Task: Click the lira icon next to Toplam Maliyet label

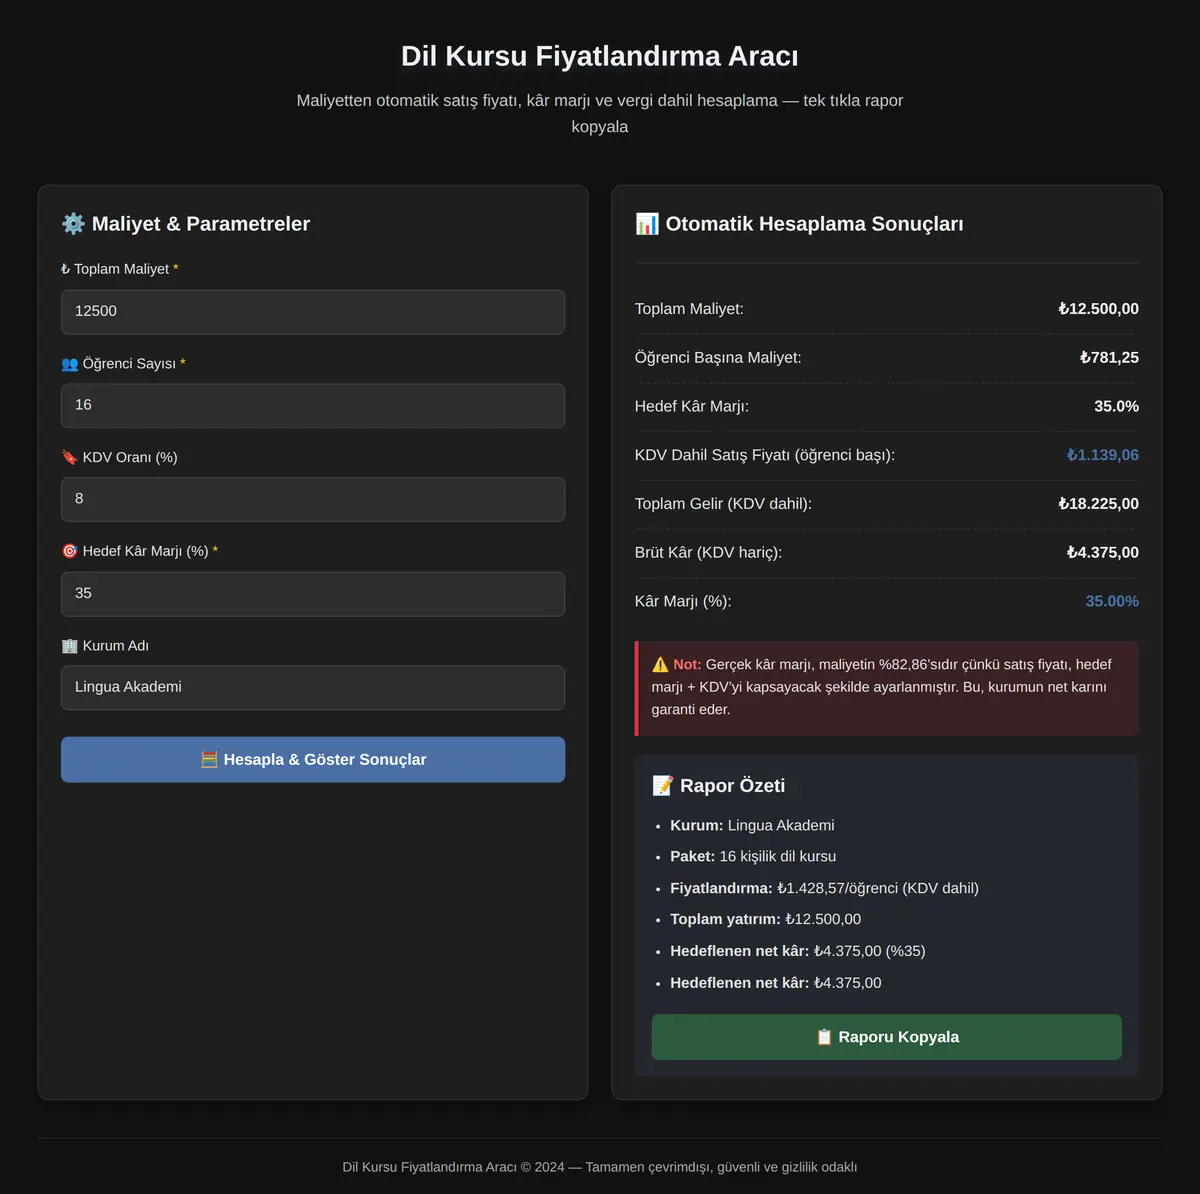Action: [x=65, y=269]
